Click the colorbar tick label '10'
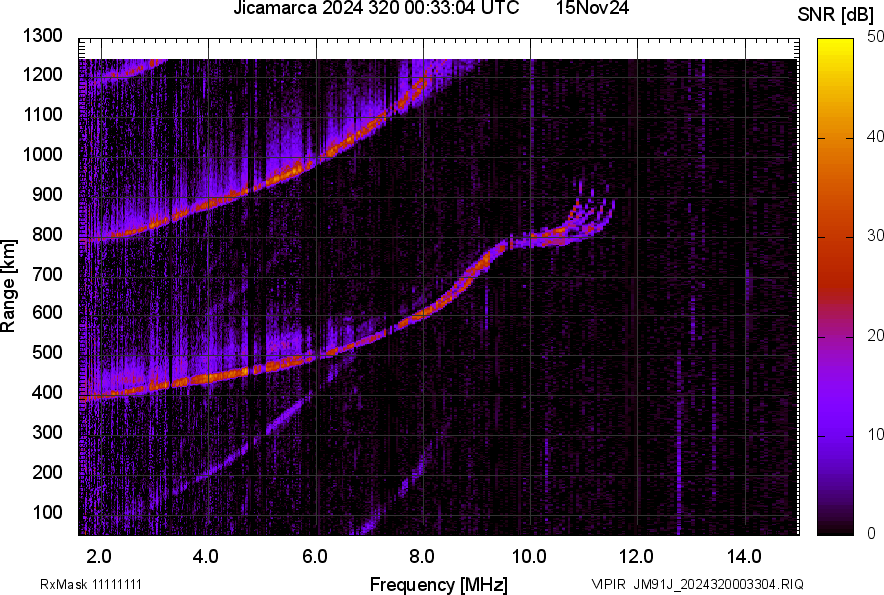 click(874, 434)
